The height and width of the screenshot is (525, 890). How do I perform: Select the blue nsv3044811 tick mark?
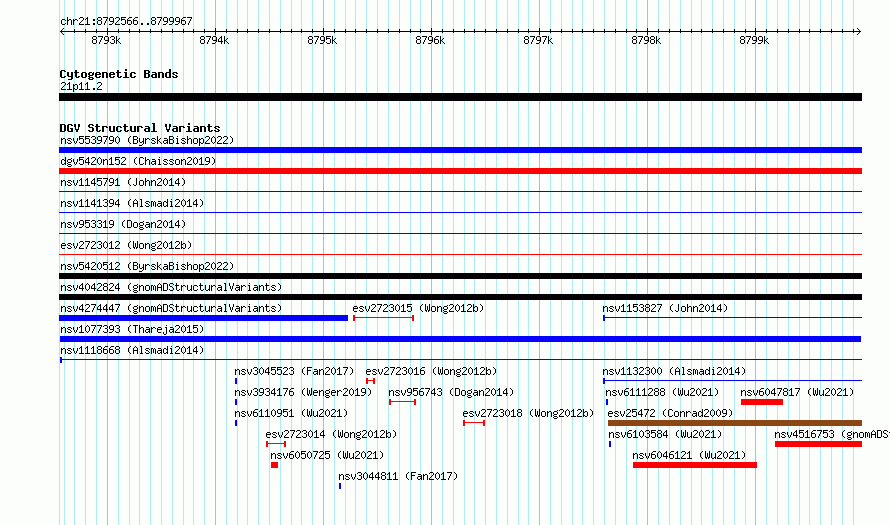340,486
